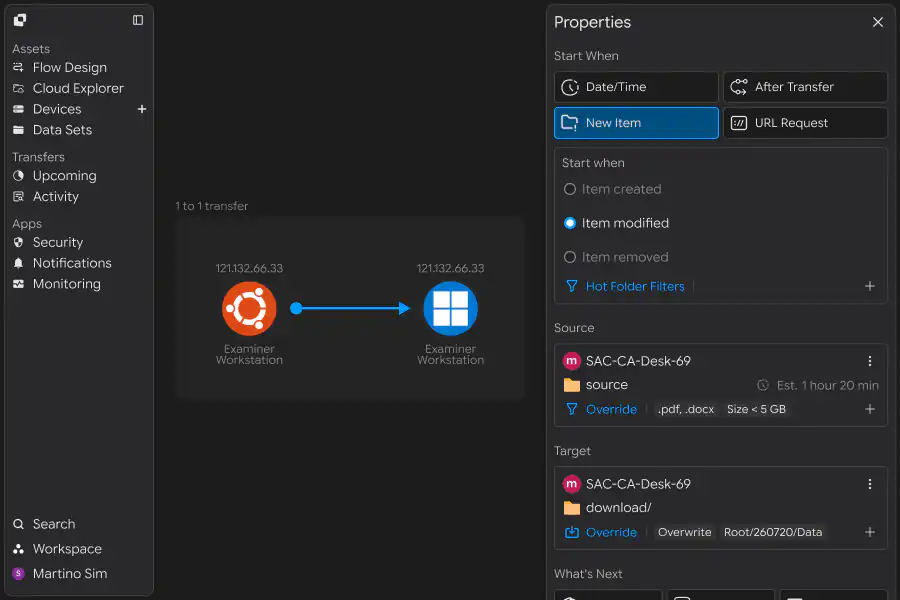Open Search in sidebar

44,524
